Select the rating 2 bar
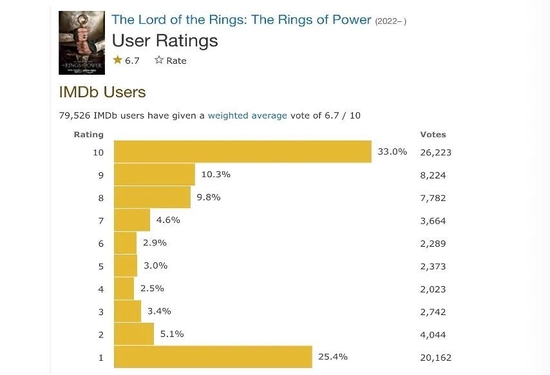 pyautogui.click(x=134, y=334)
